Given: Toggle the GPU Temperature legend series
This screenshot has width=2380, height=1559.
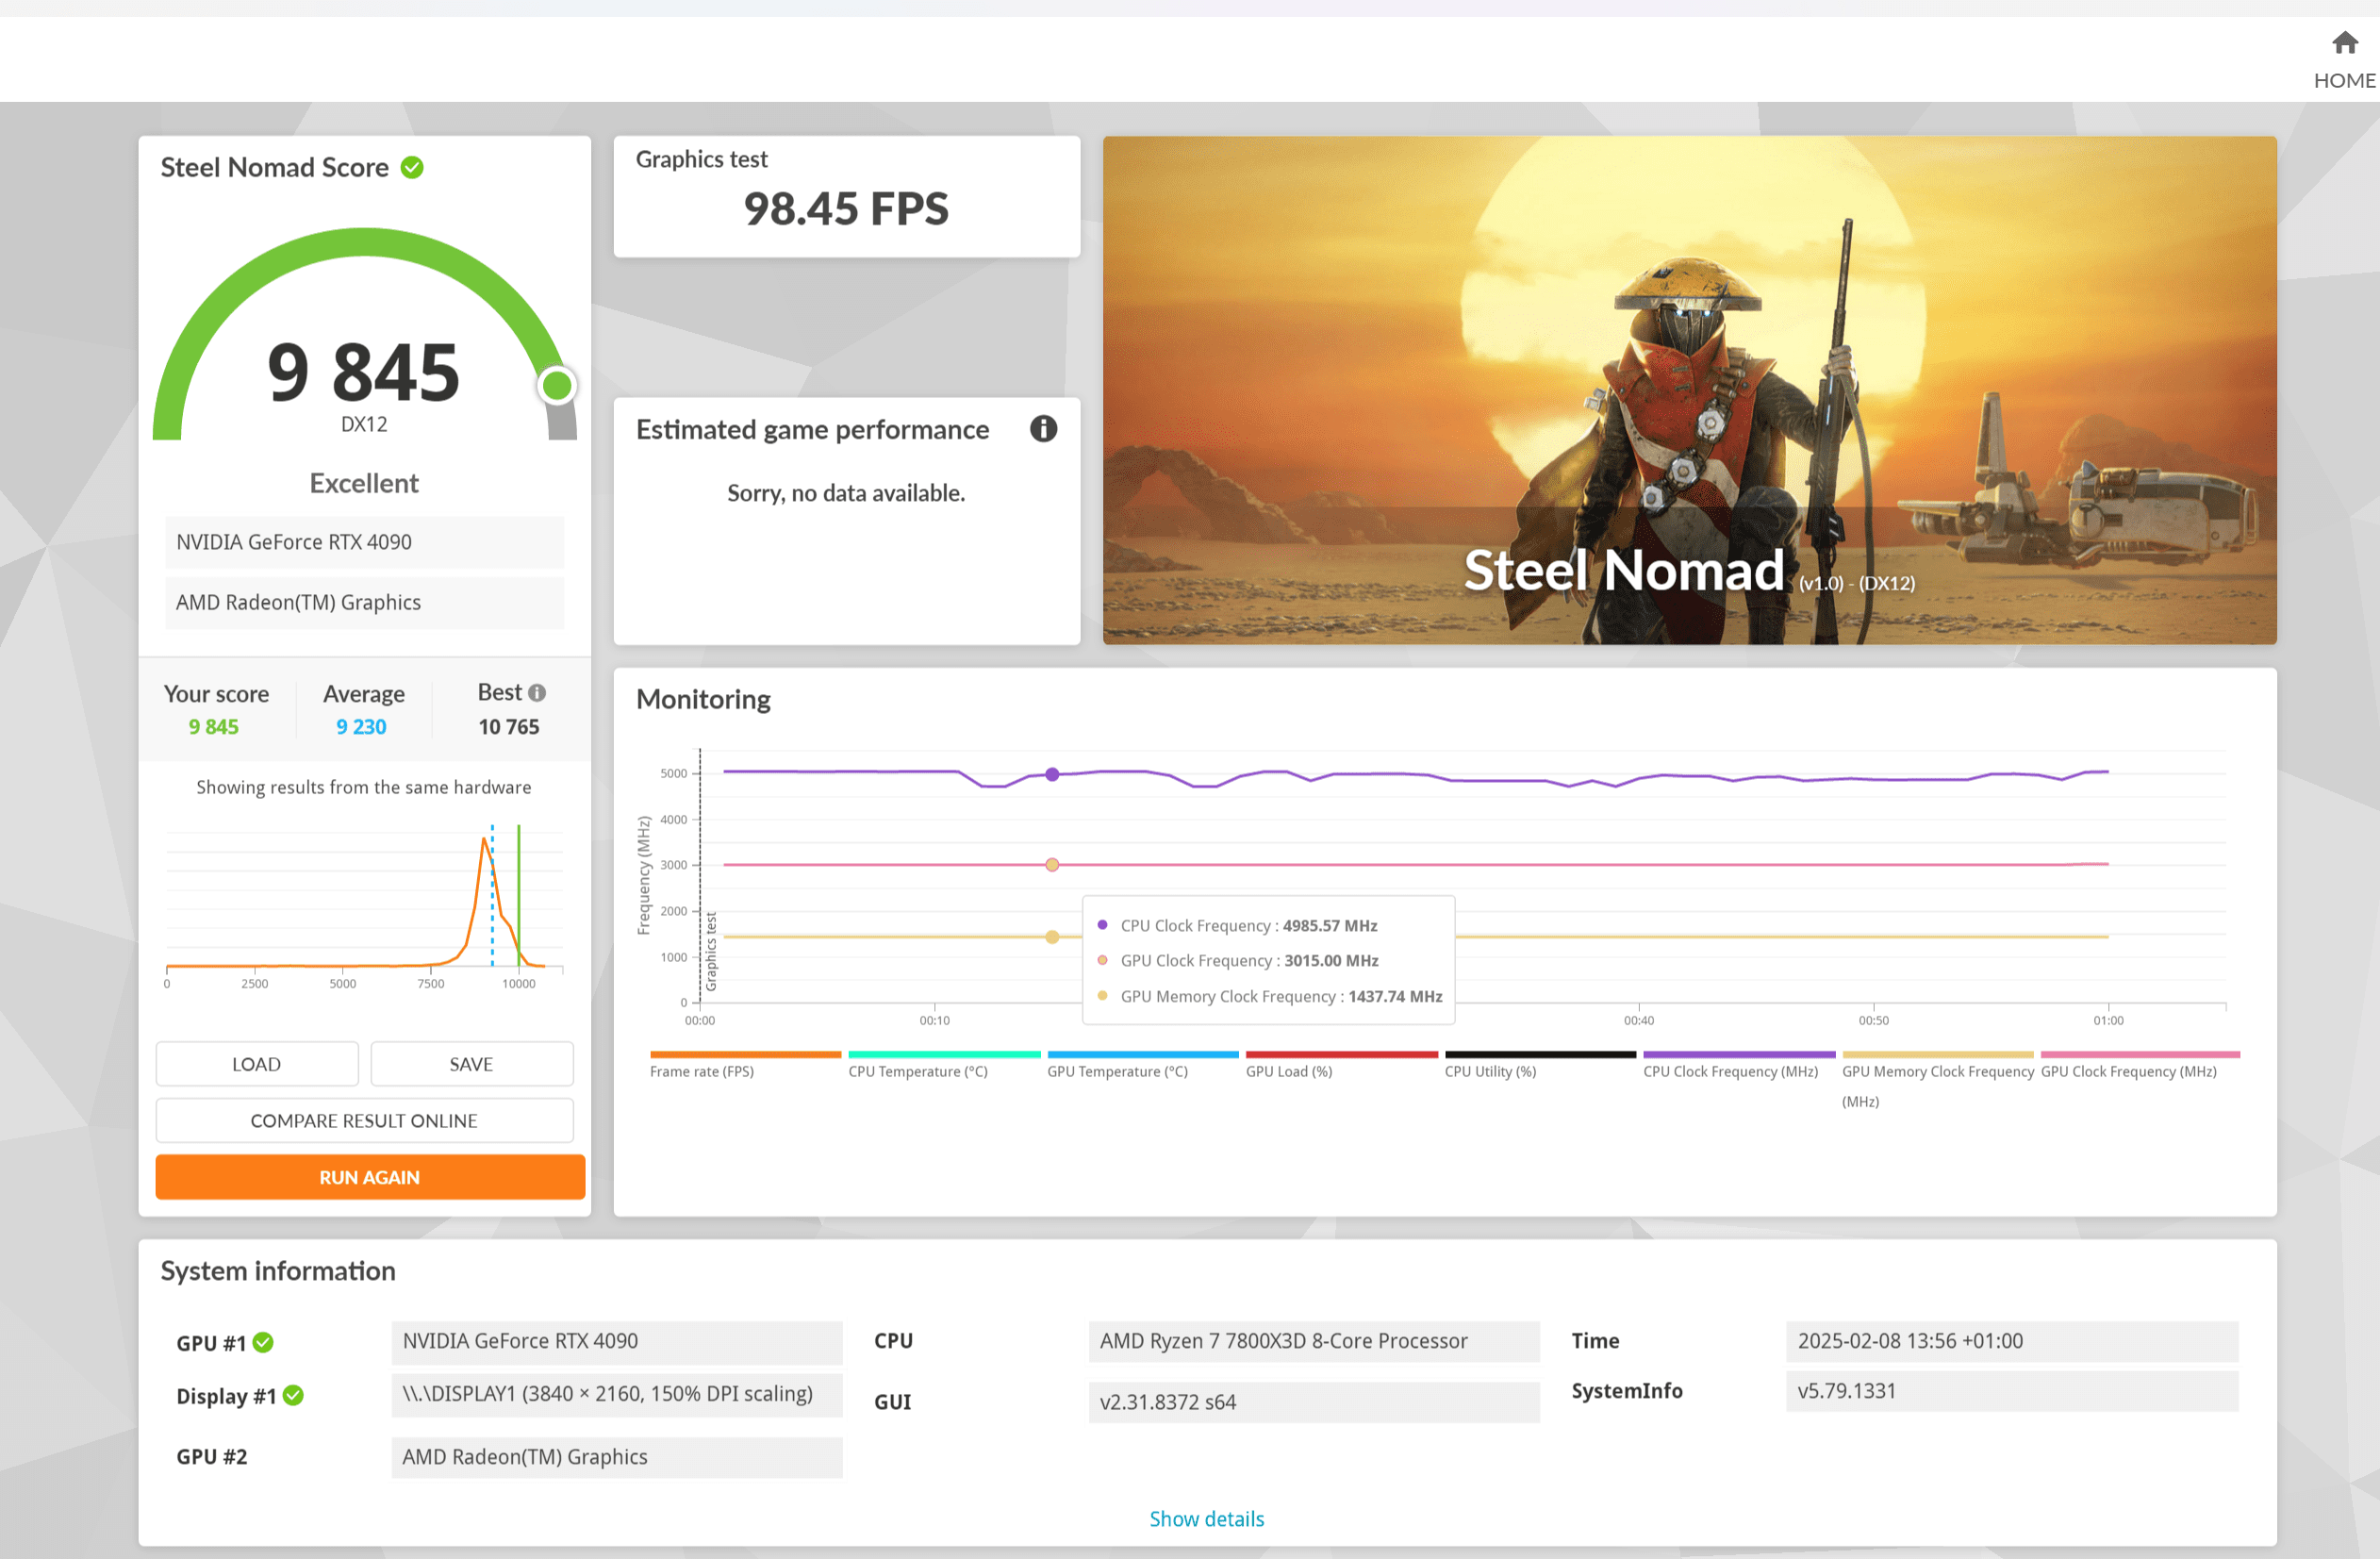Looking at the screenshot, I should [1117, 1071].
